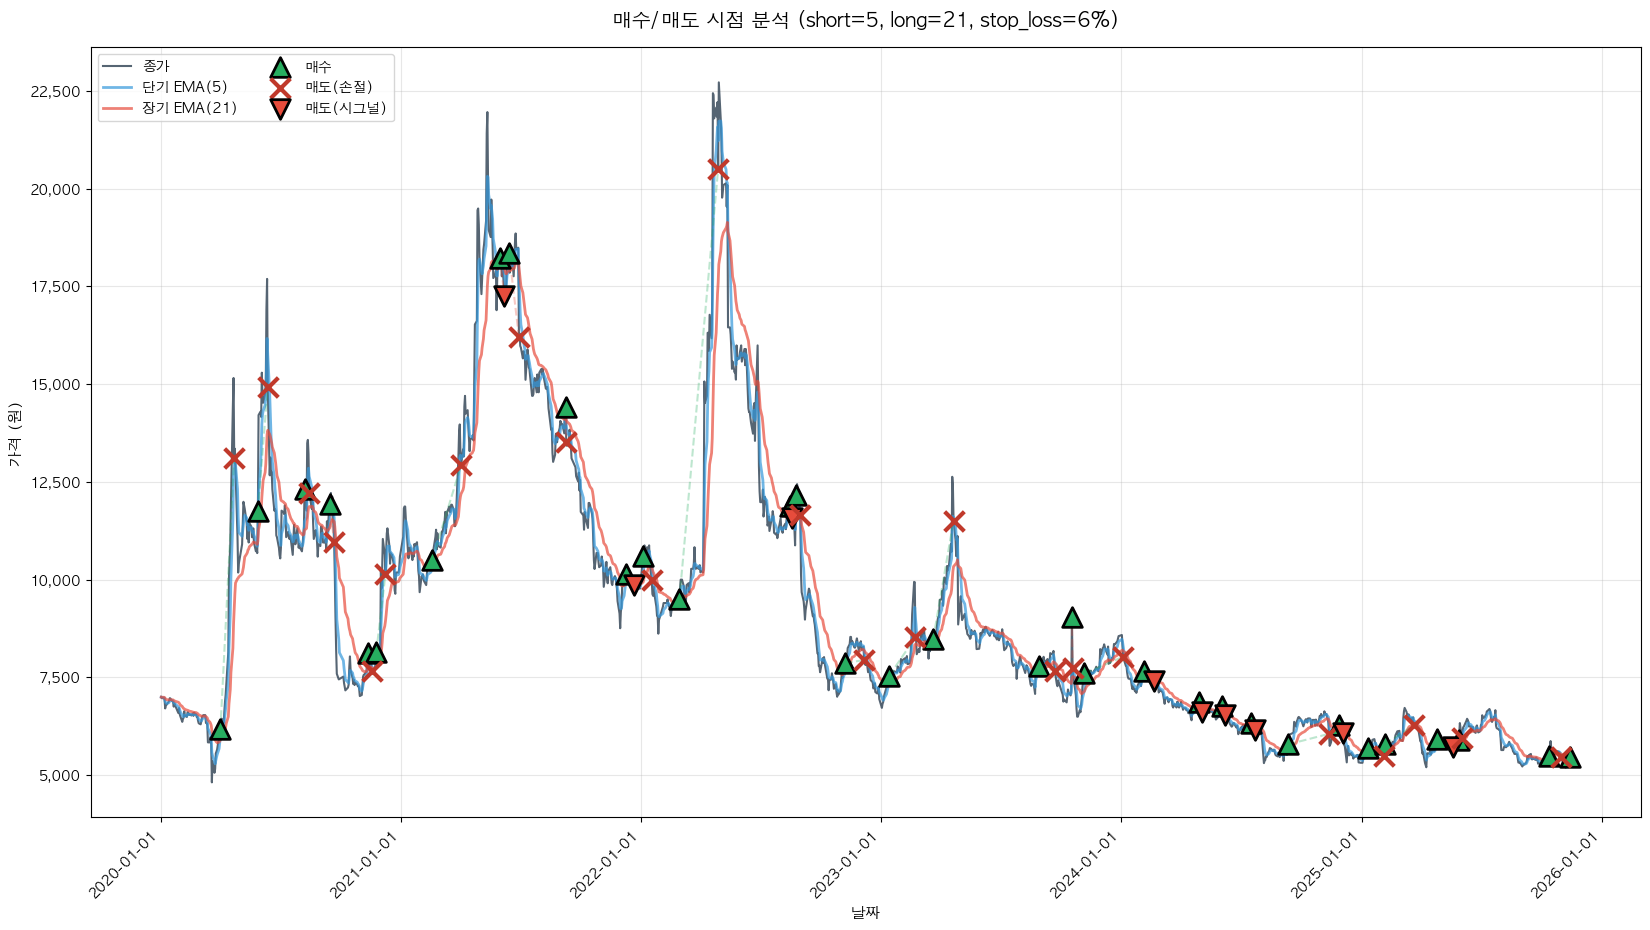The image size is (1650, 930).
Task: Click the 10,000 y-axis tick label
Action: point(55,581)
